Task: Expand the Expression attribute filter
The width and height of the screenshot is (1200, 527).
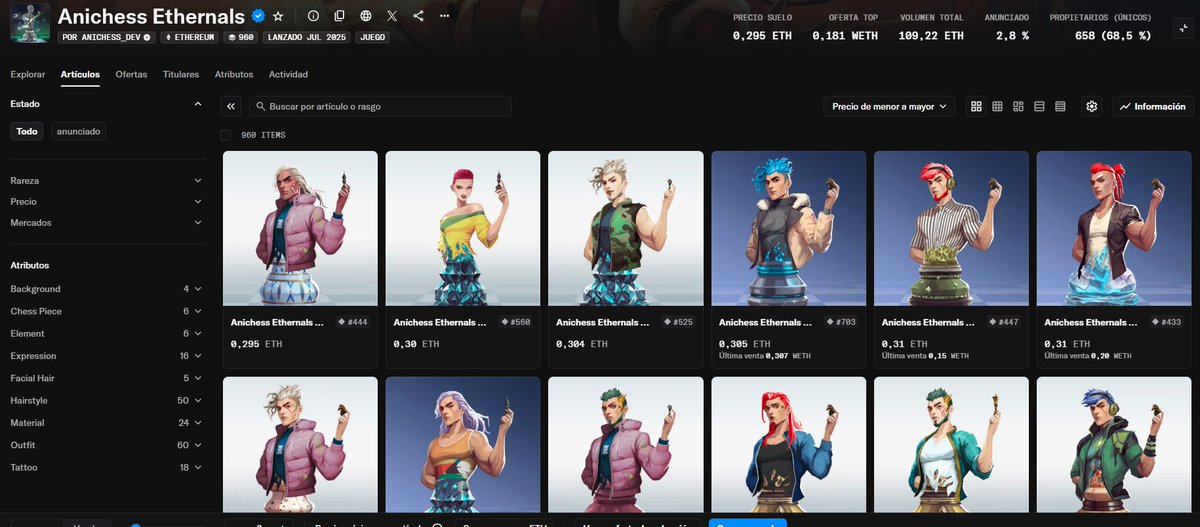Action: 106,356
